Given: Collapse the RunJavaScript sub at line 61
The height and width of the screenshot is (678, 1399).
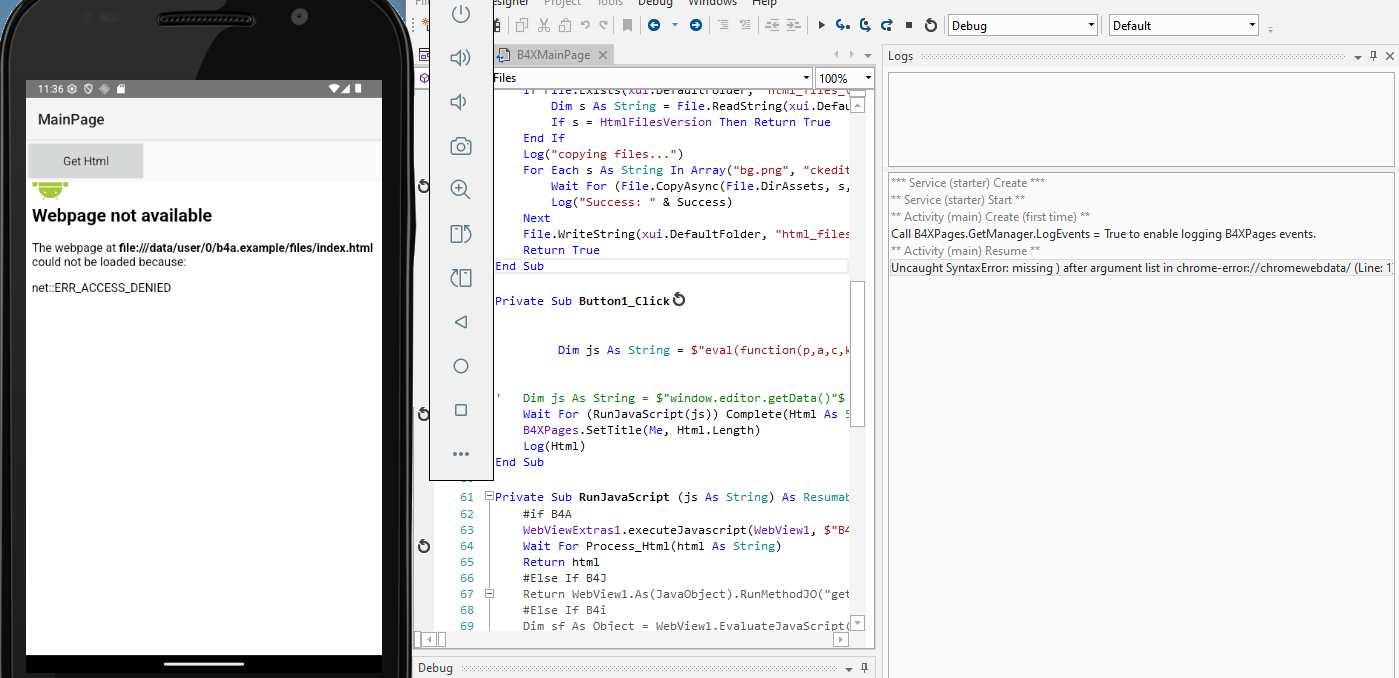Looking at the screenshot, I should tap(488, 497).
